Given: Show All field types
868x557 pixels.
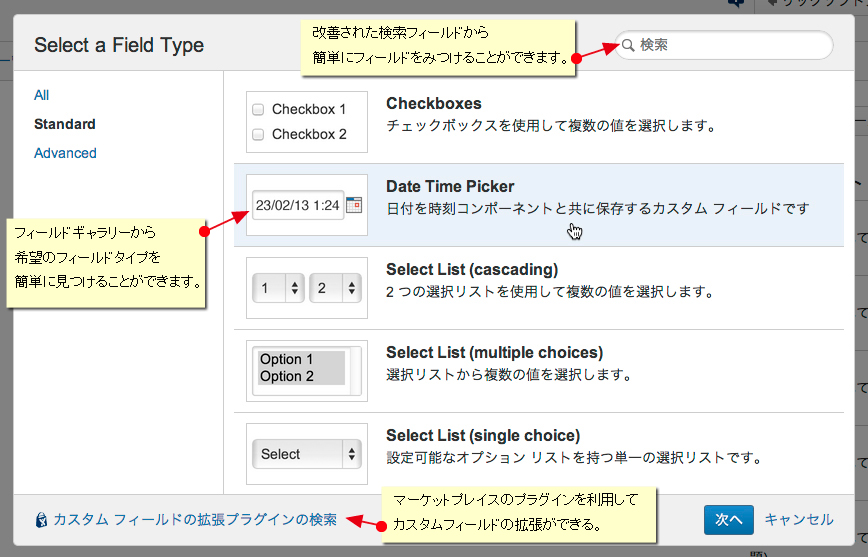Looking at the screenshot, I should coord(41,95).
